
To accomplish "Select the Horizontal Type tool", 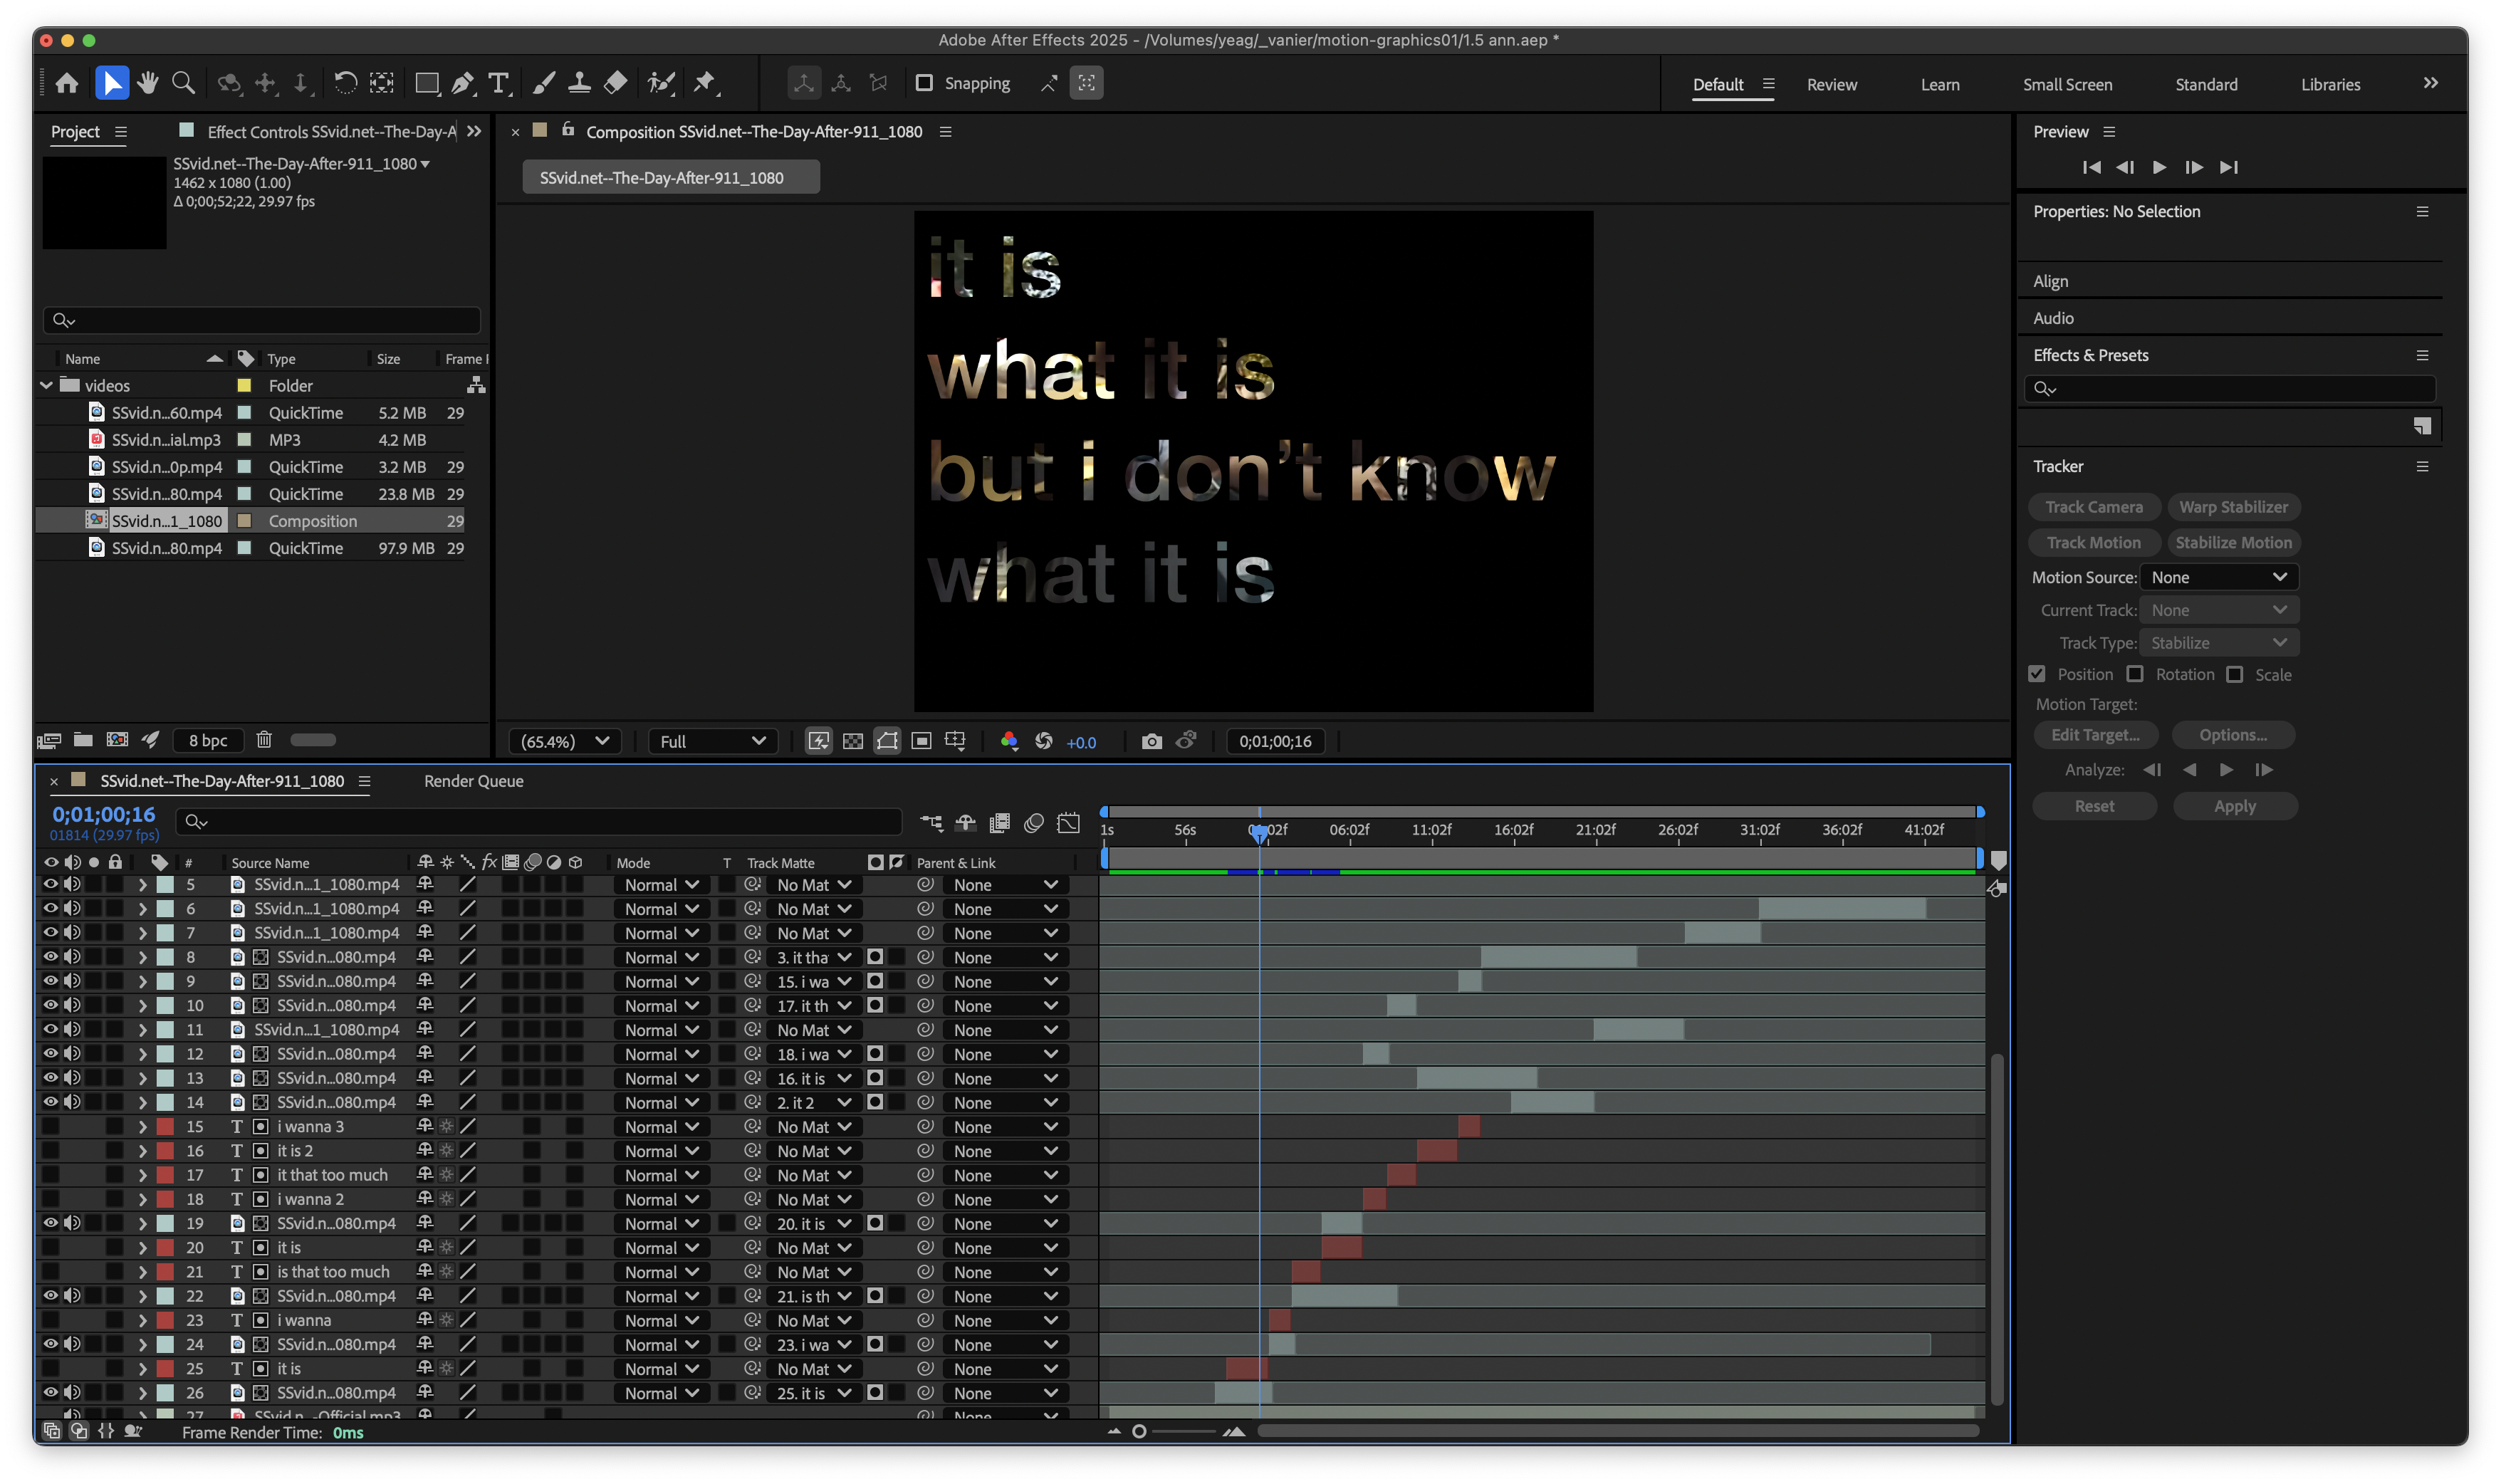I will pos(498,83).
